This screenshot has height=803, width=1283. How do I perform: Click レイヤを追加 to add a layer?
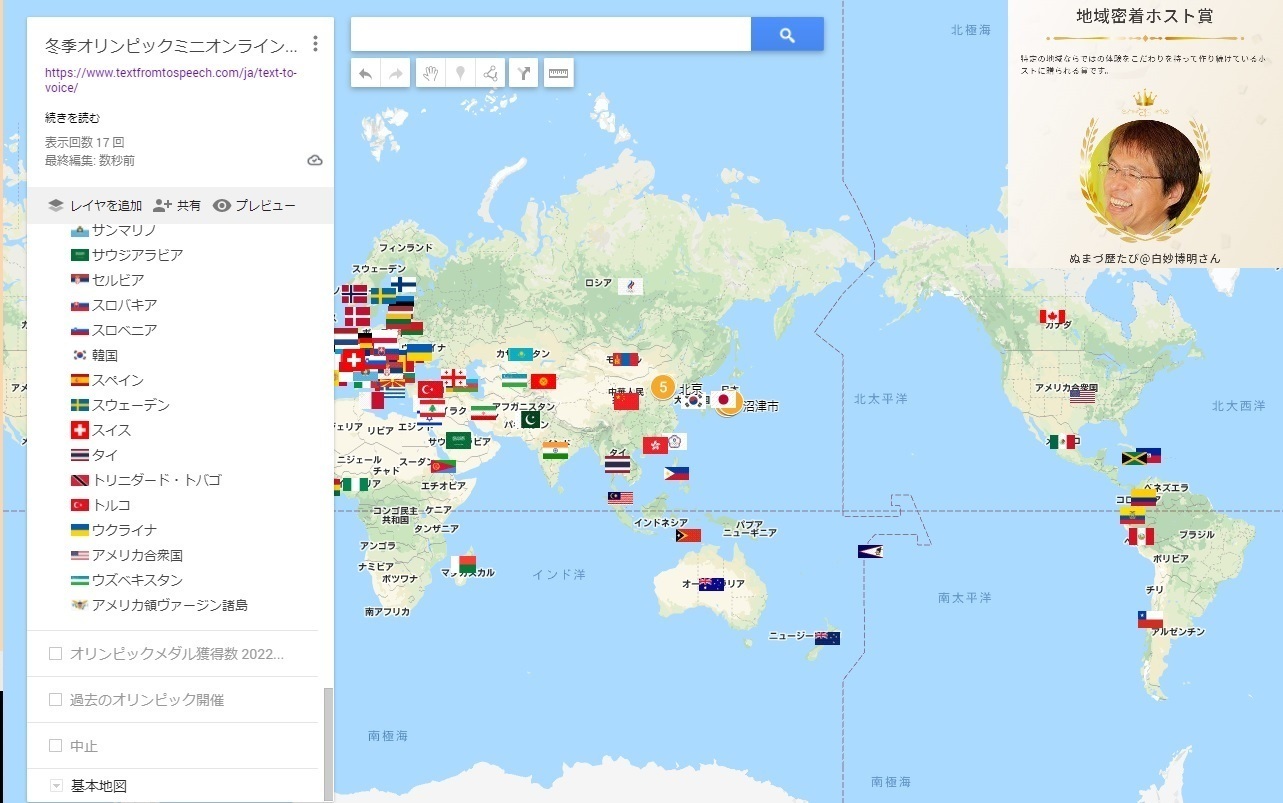pos(96,206)
